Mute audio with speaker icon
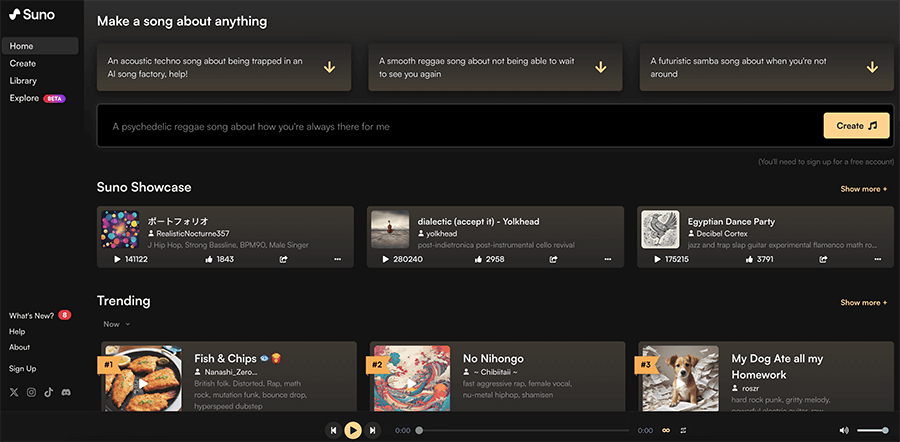The height and width of the screenshot is (442, 900). (x=844, y=431)
